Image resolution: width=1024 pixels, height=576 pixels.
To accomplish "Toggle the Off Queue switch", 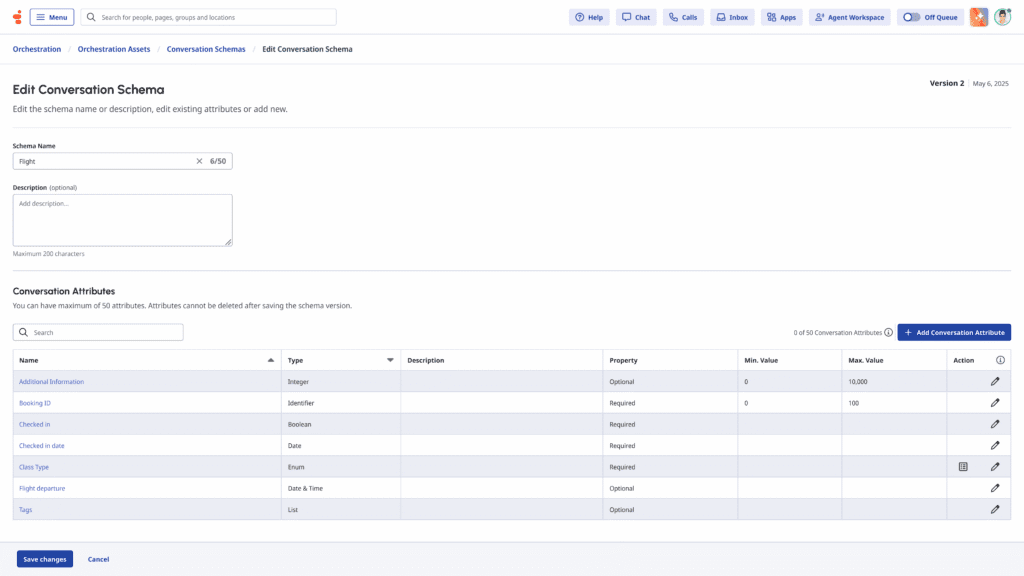I will (912, 17).
